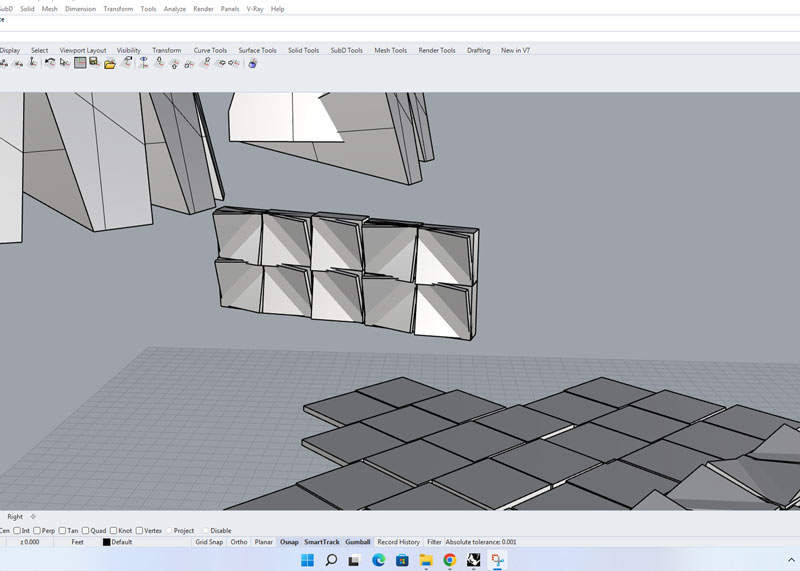
Task: Enable the Quad object snap checkbox
Action: pos(87,530)
